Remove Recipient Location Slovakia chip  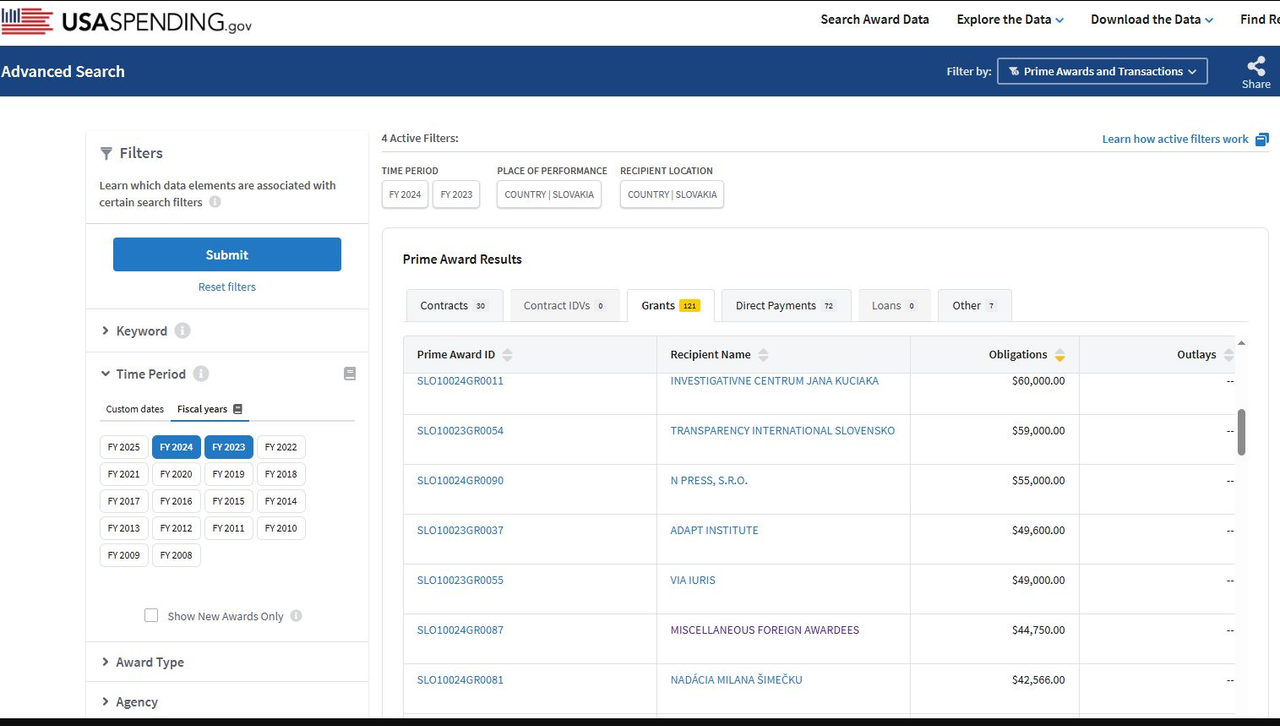(672, 194)
